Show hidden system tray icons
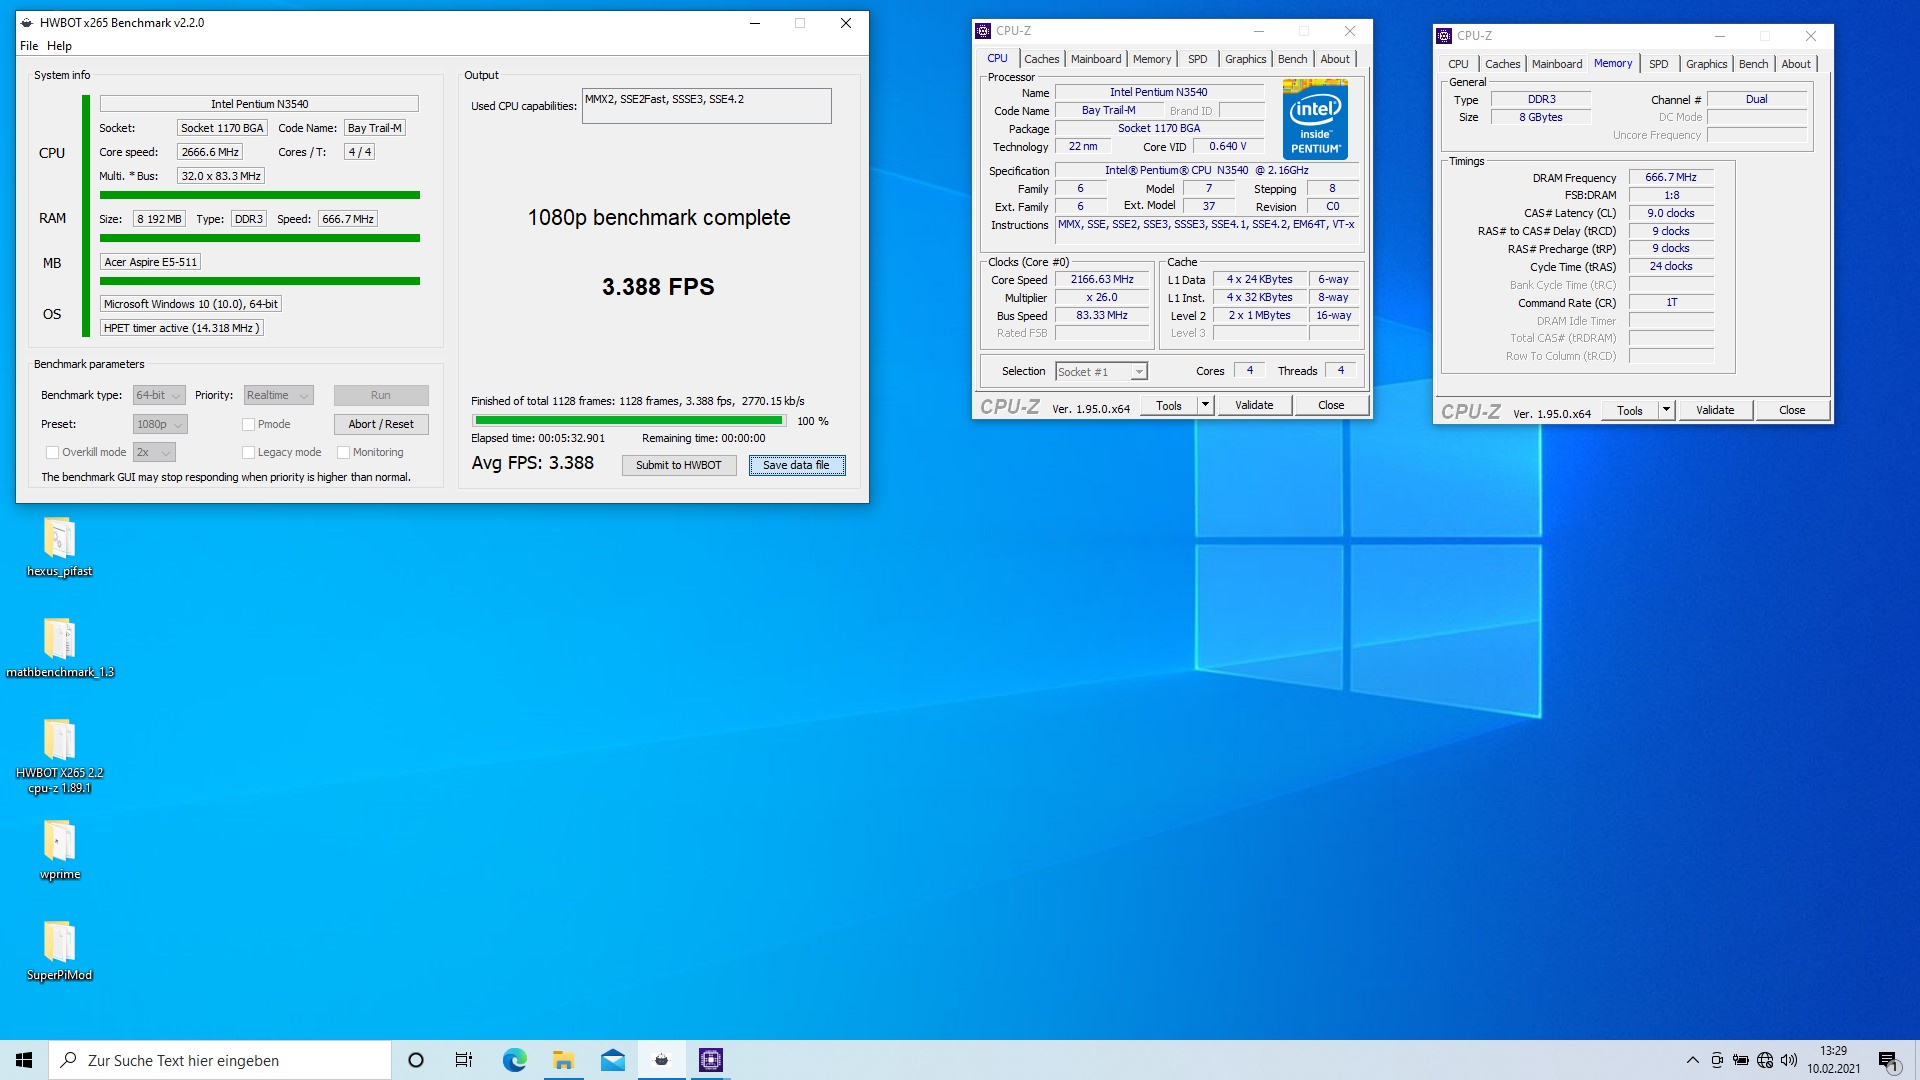 coord(1692,1060)
